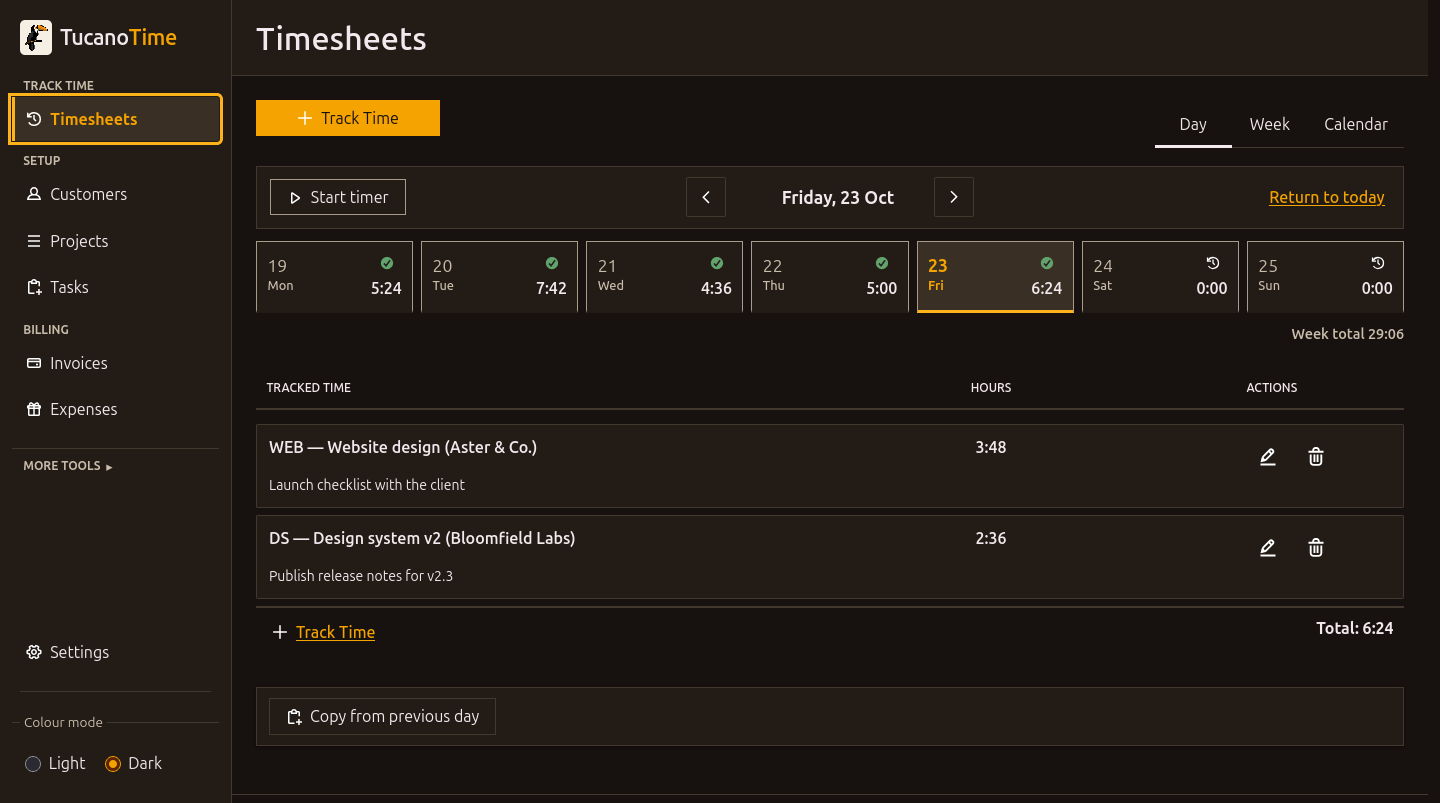The image size is (1440, 803).
Task: Switch to the Calendar view tab
Action: pos(1356,125)
